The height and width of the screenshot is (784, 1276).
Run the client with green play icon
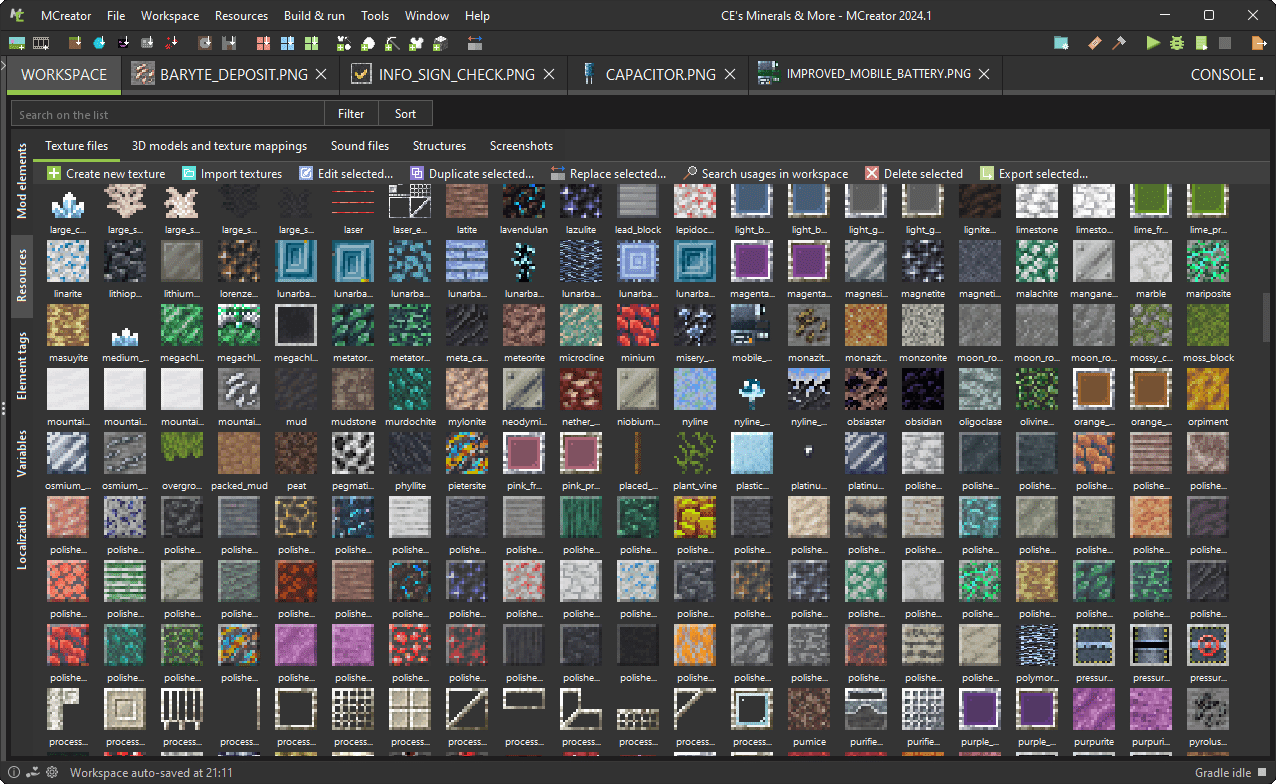coord(1153,43)
